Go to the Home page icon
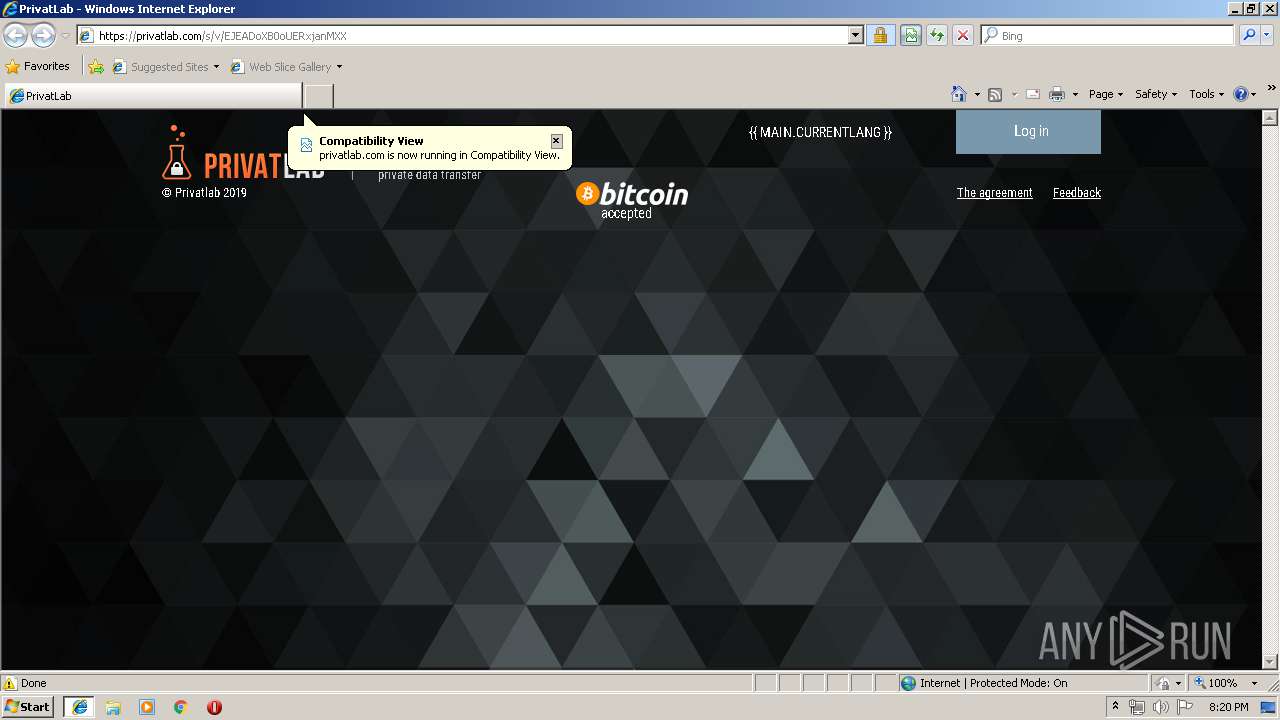This screenshot has width=1280, height=720. pyautogui.click(x=959, y=94)
